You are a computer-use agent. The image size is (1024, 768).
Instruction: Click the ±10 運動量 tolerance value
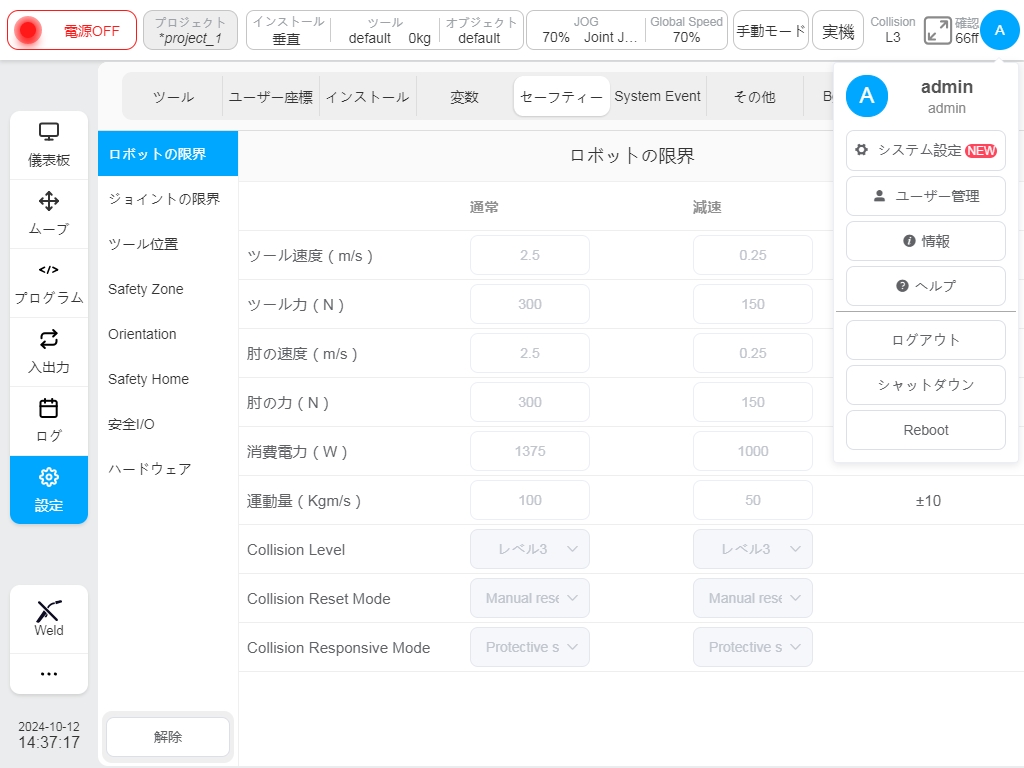928,501
